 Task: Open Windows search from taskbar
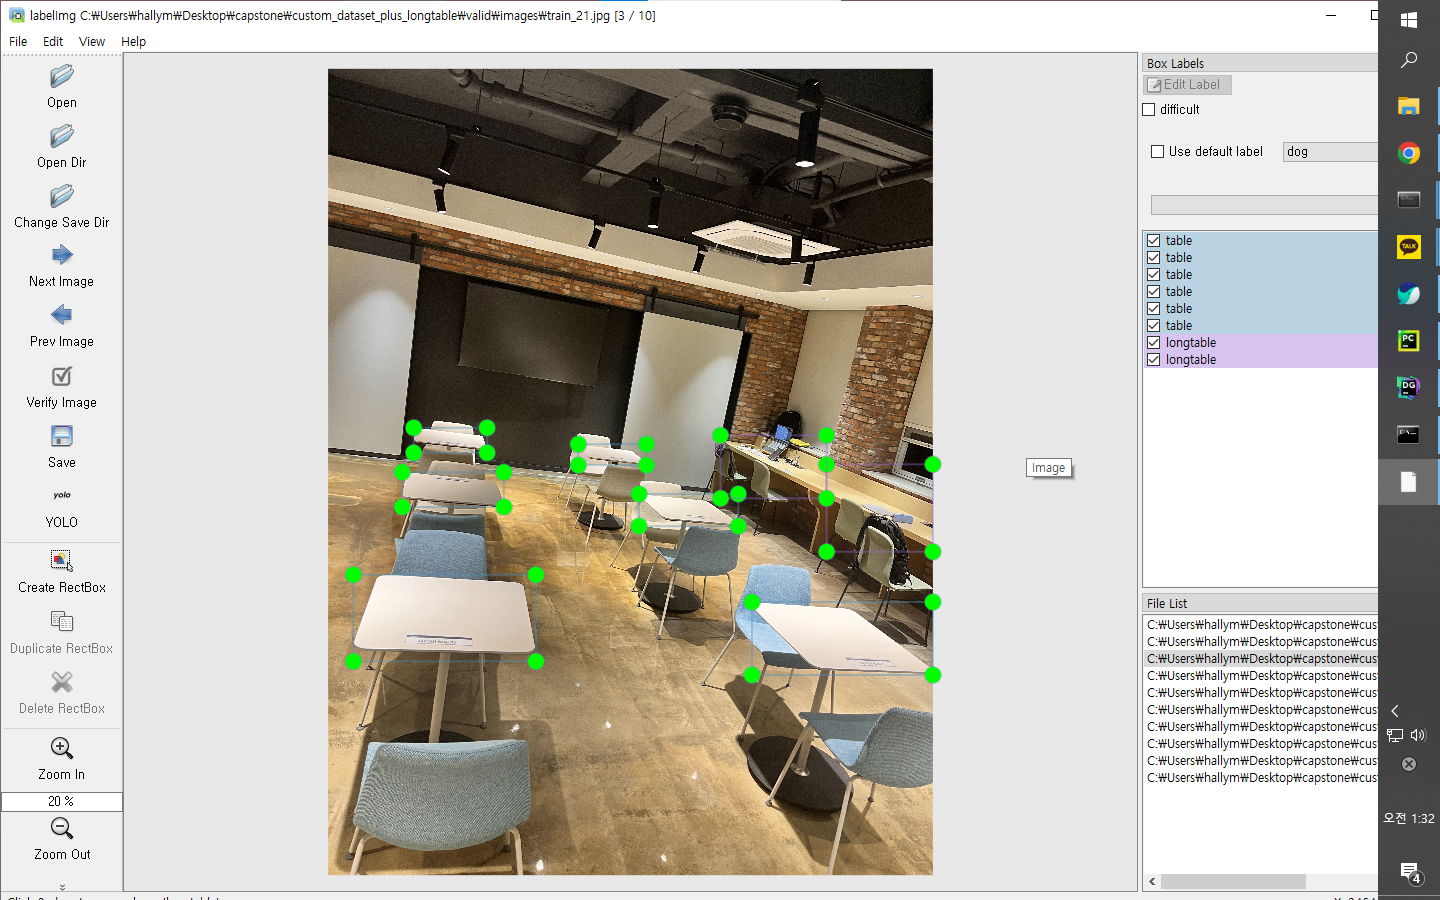pyautogui.click(x=1409, y=60)
